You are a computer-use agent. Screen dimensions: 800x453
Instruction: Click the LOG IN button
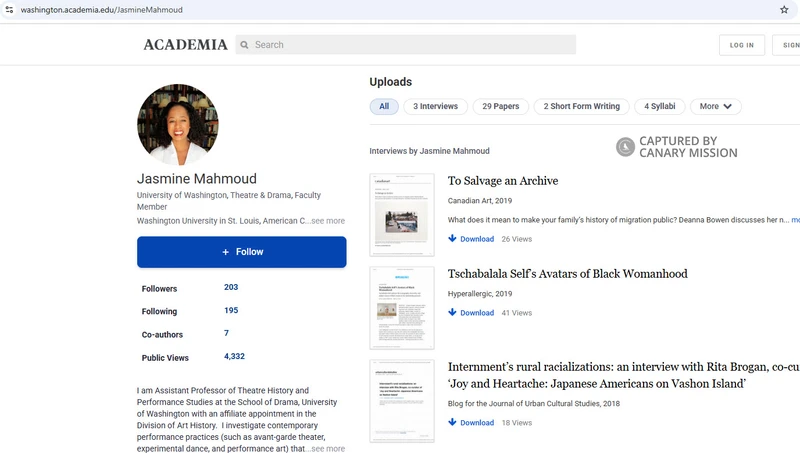(742, 45)
